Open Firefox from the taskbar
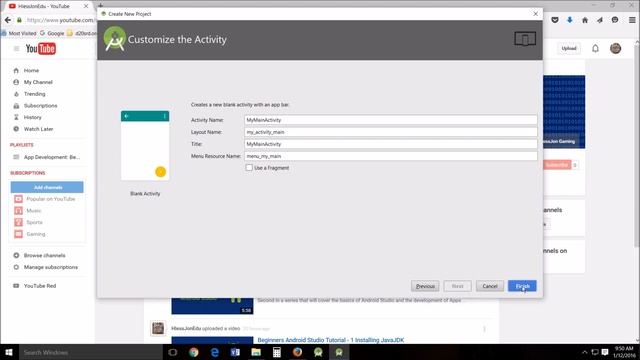Viewport: 640px width, 360px height. pyautogui.click(x=298, y=352)
